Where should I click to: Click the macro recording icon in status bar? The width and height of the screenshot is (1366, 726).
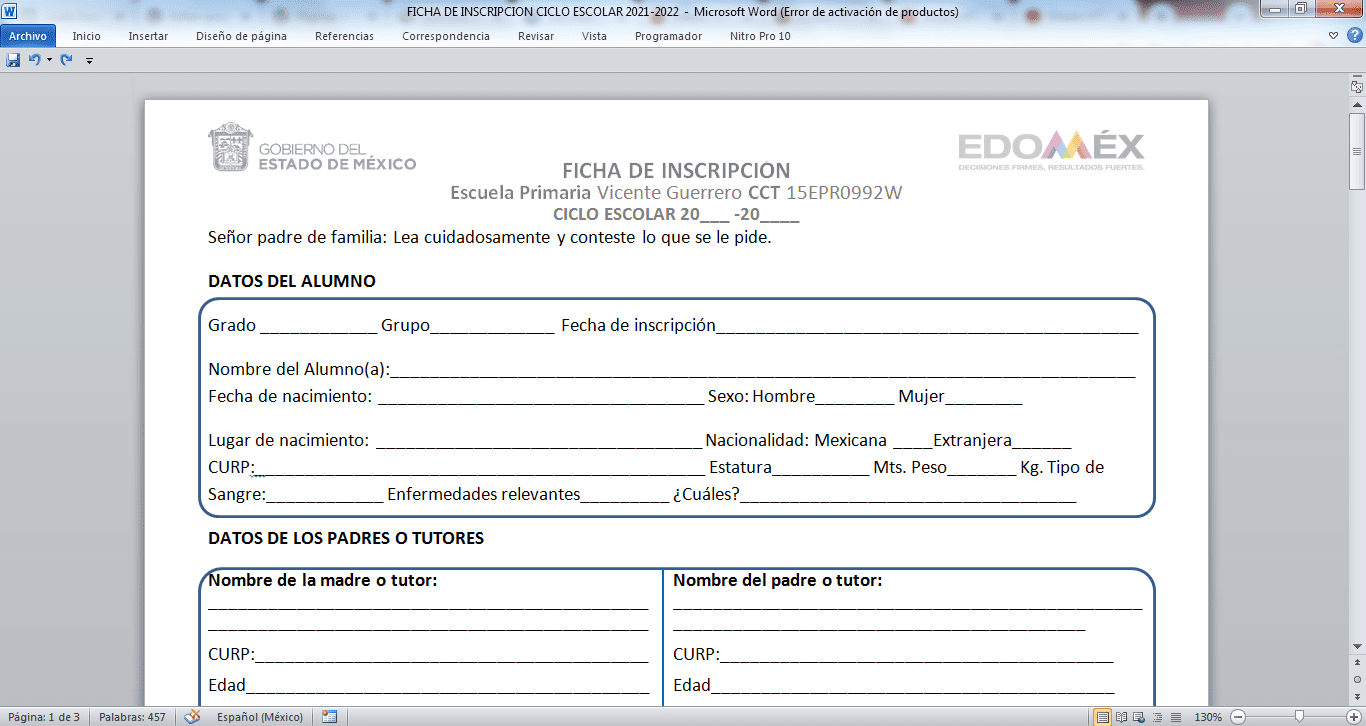tap(329, 717)
